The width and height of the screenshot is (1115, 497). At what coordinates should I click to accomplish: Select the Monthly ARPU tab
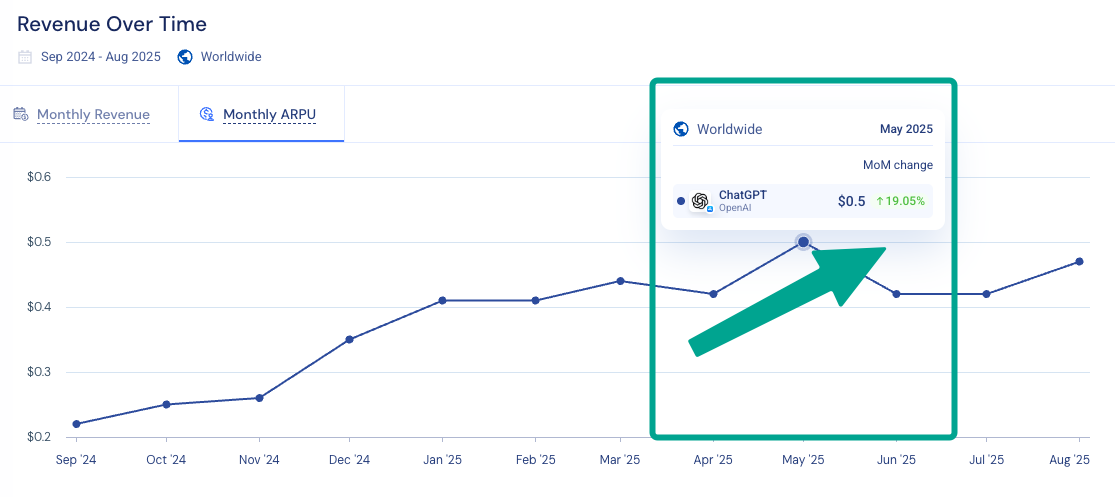coord(270,114)
